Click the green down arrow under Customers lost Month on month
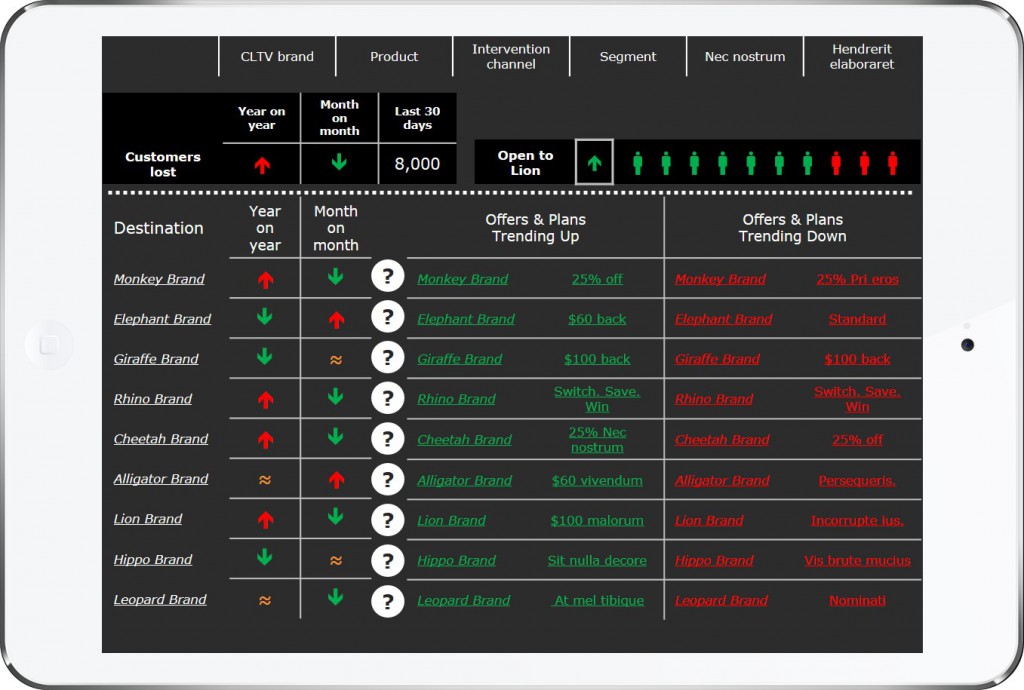This screenshot has height=690, width=1024. coord(339,162)
